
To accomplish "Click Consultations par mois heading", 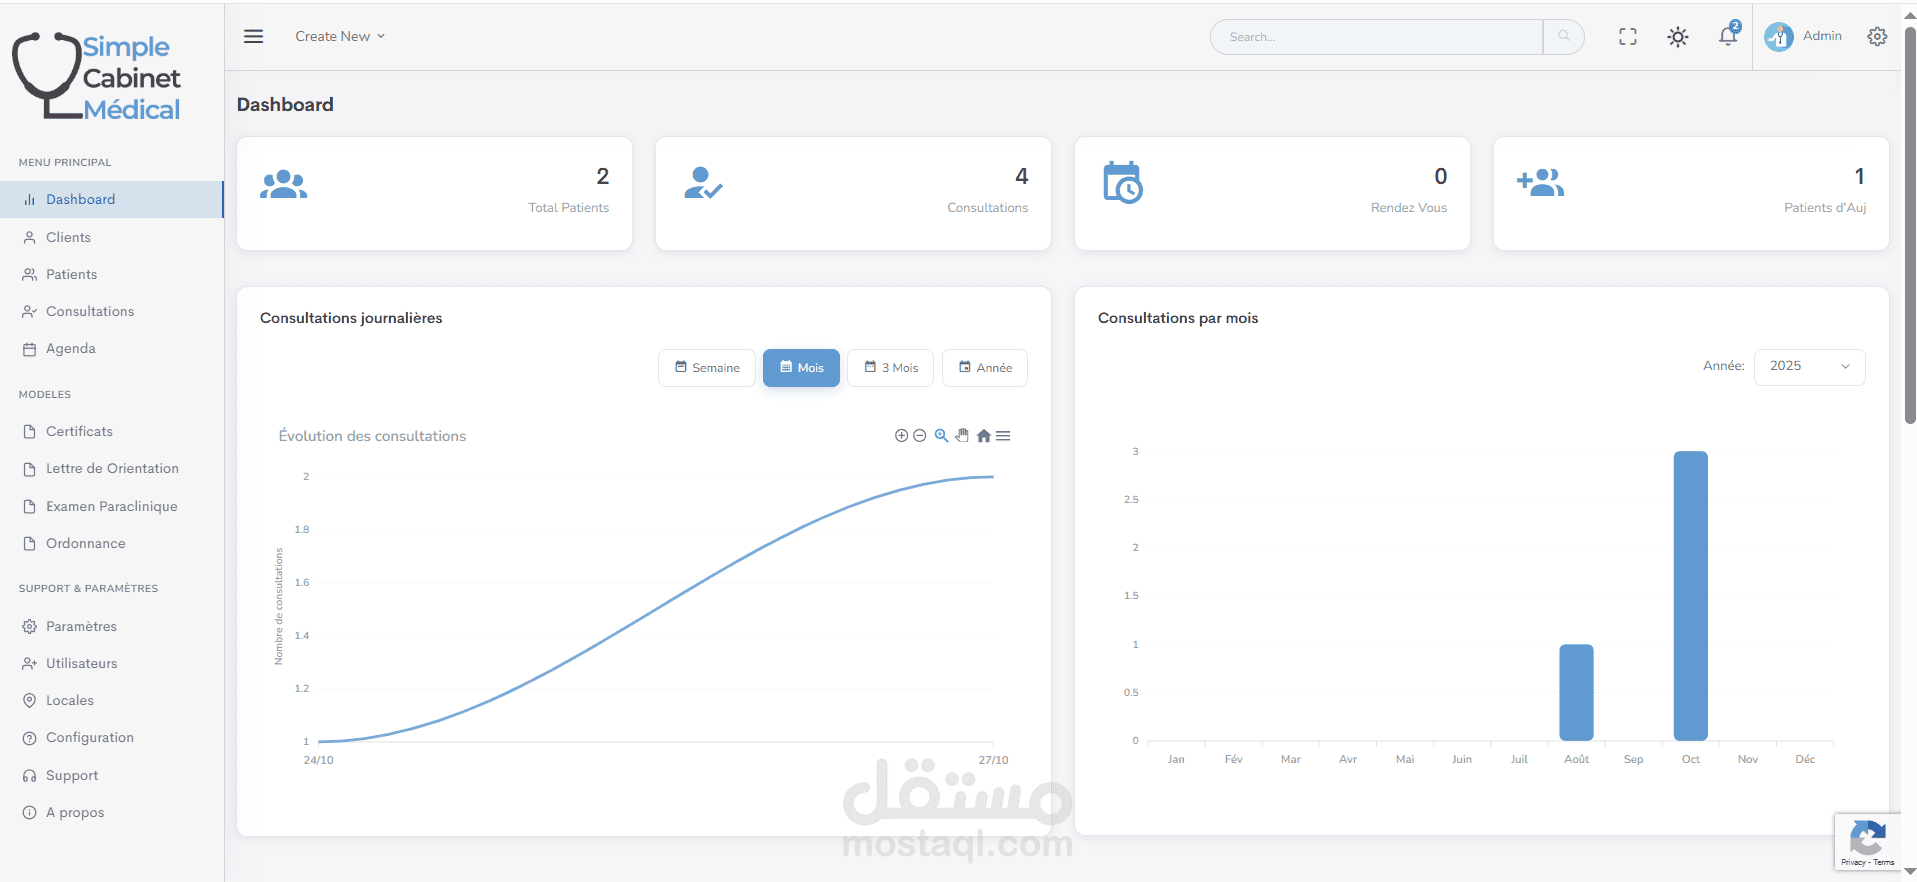I will coord(1178,318).
